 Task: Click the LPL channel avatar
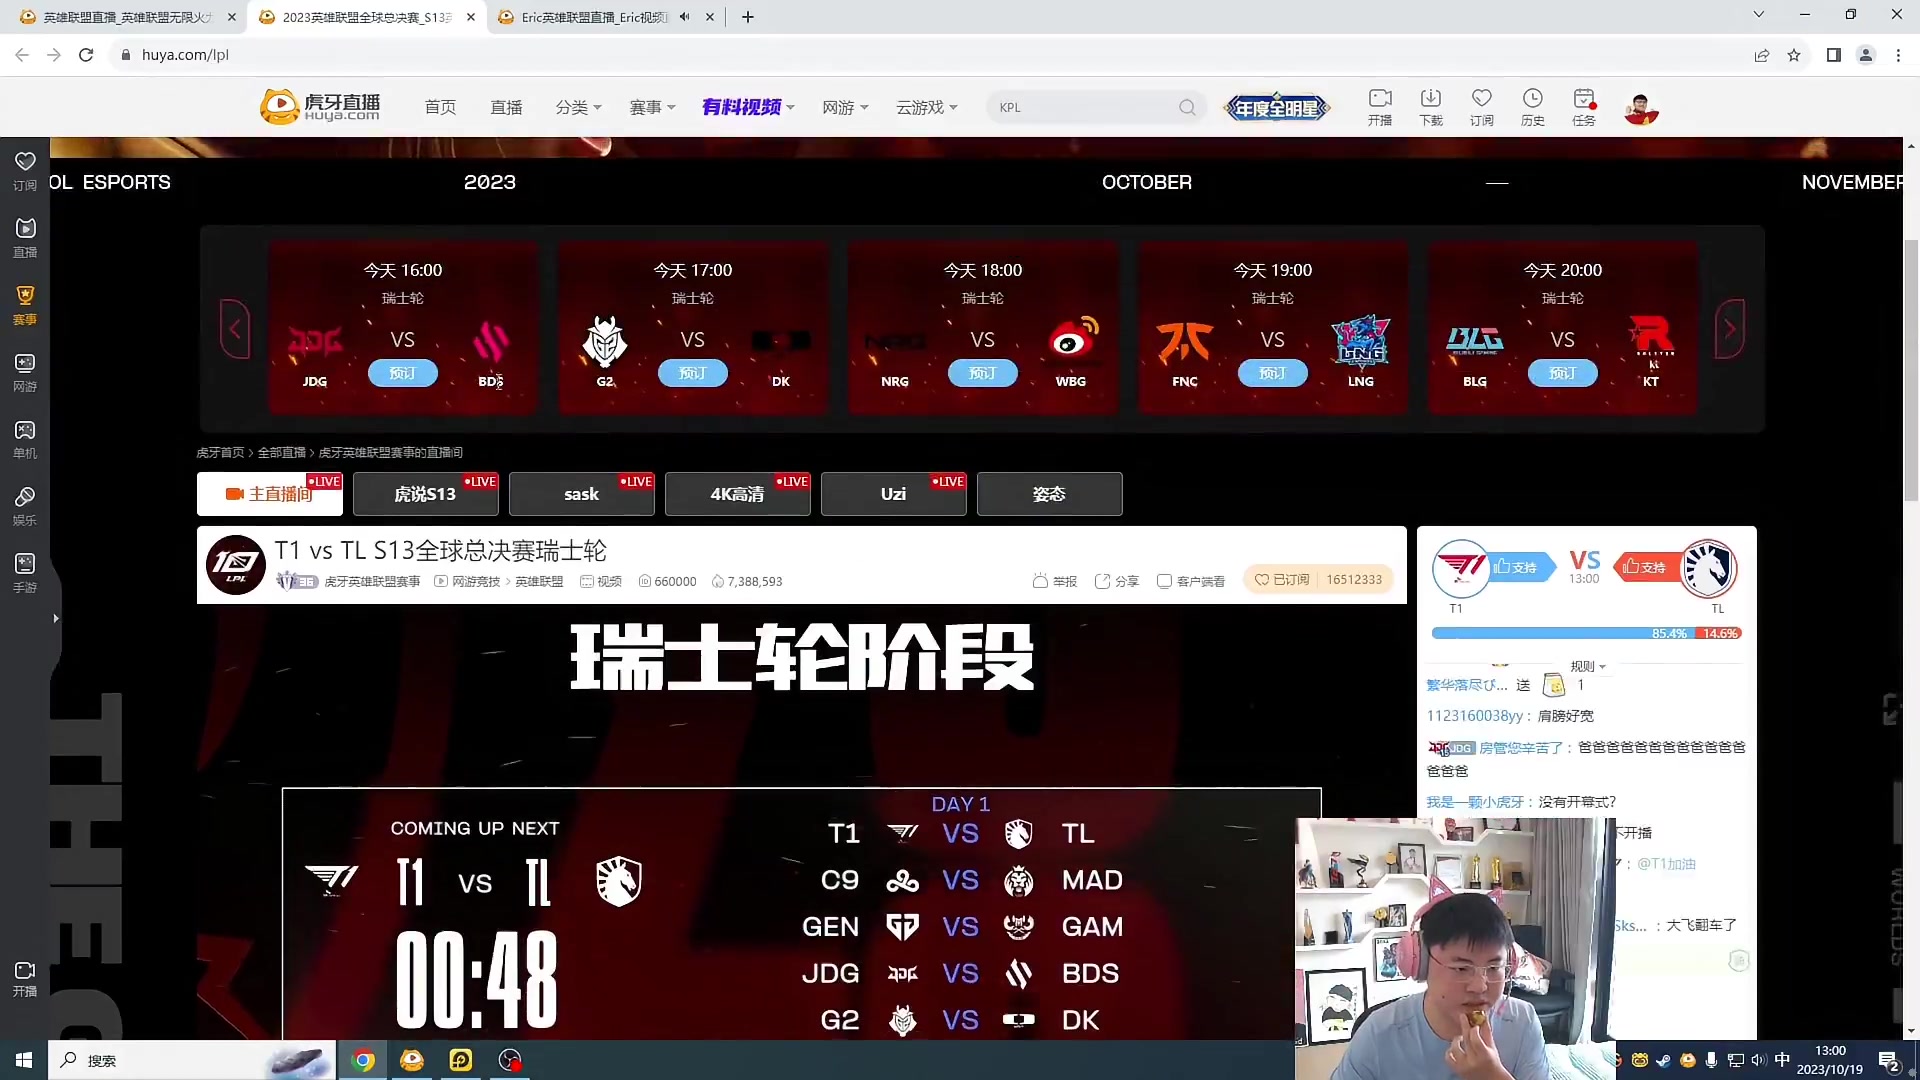pos(235,565)
